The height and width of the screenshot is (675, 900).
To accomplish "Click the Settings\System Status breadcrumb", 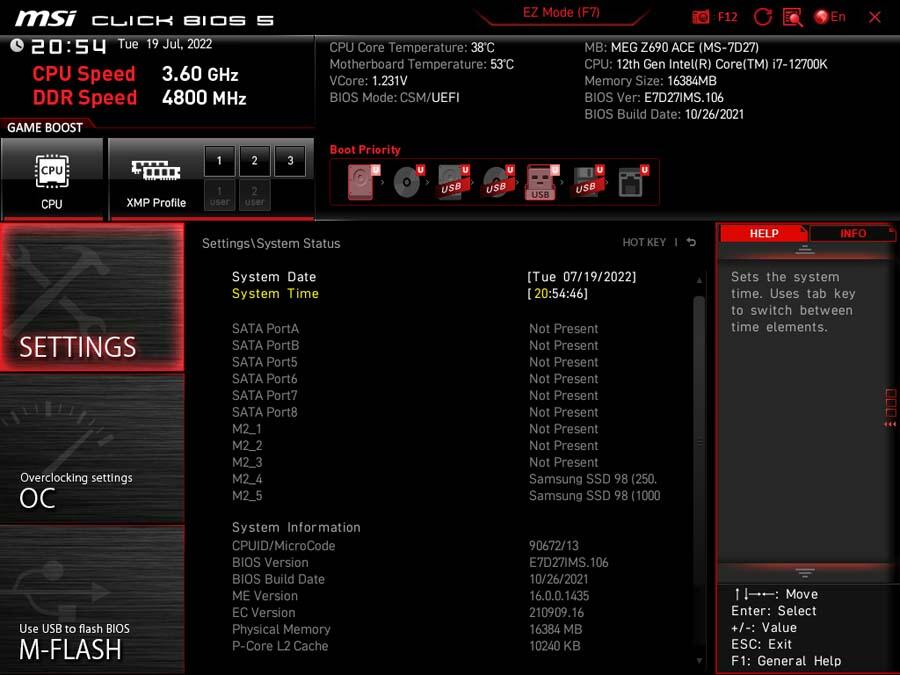I will pyautogui.click(x=271, y=243).
